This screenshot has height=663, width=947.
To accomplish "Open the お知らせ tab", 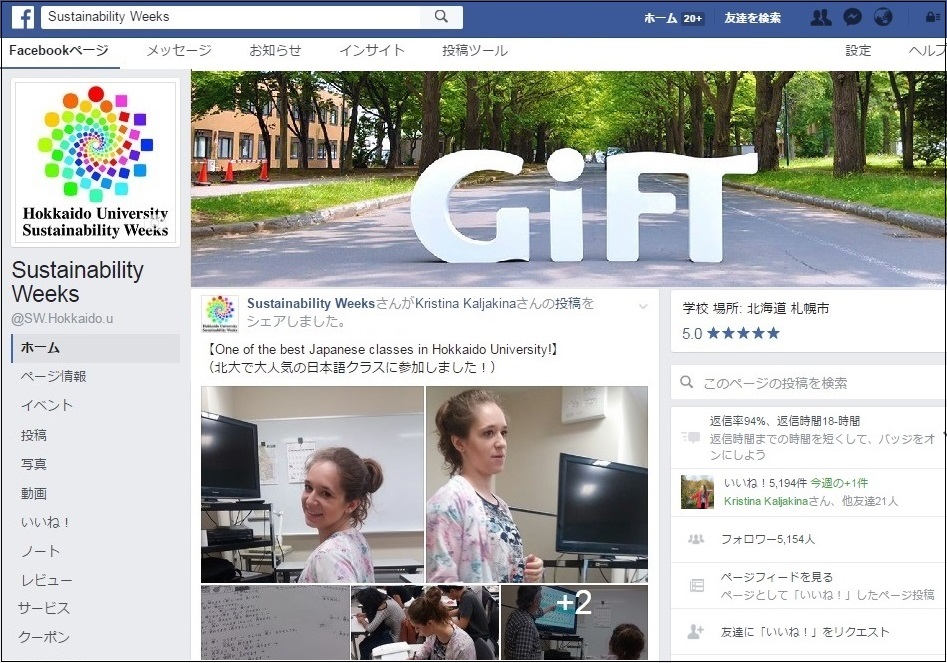I will pyautogui.click(x=275, y=51).
